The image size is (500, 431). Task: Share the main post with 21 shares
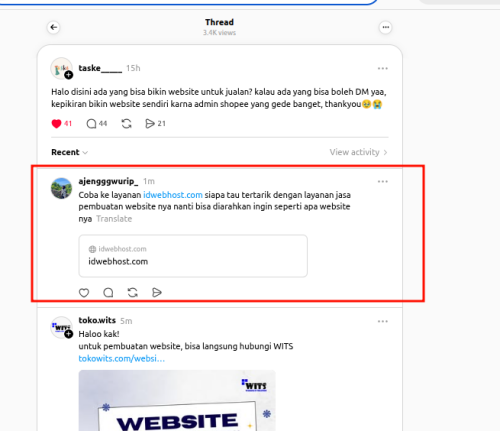pyautogui.click(x=150, y=124)
